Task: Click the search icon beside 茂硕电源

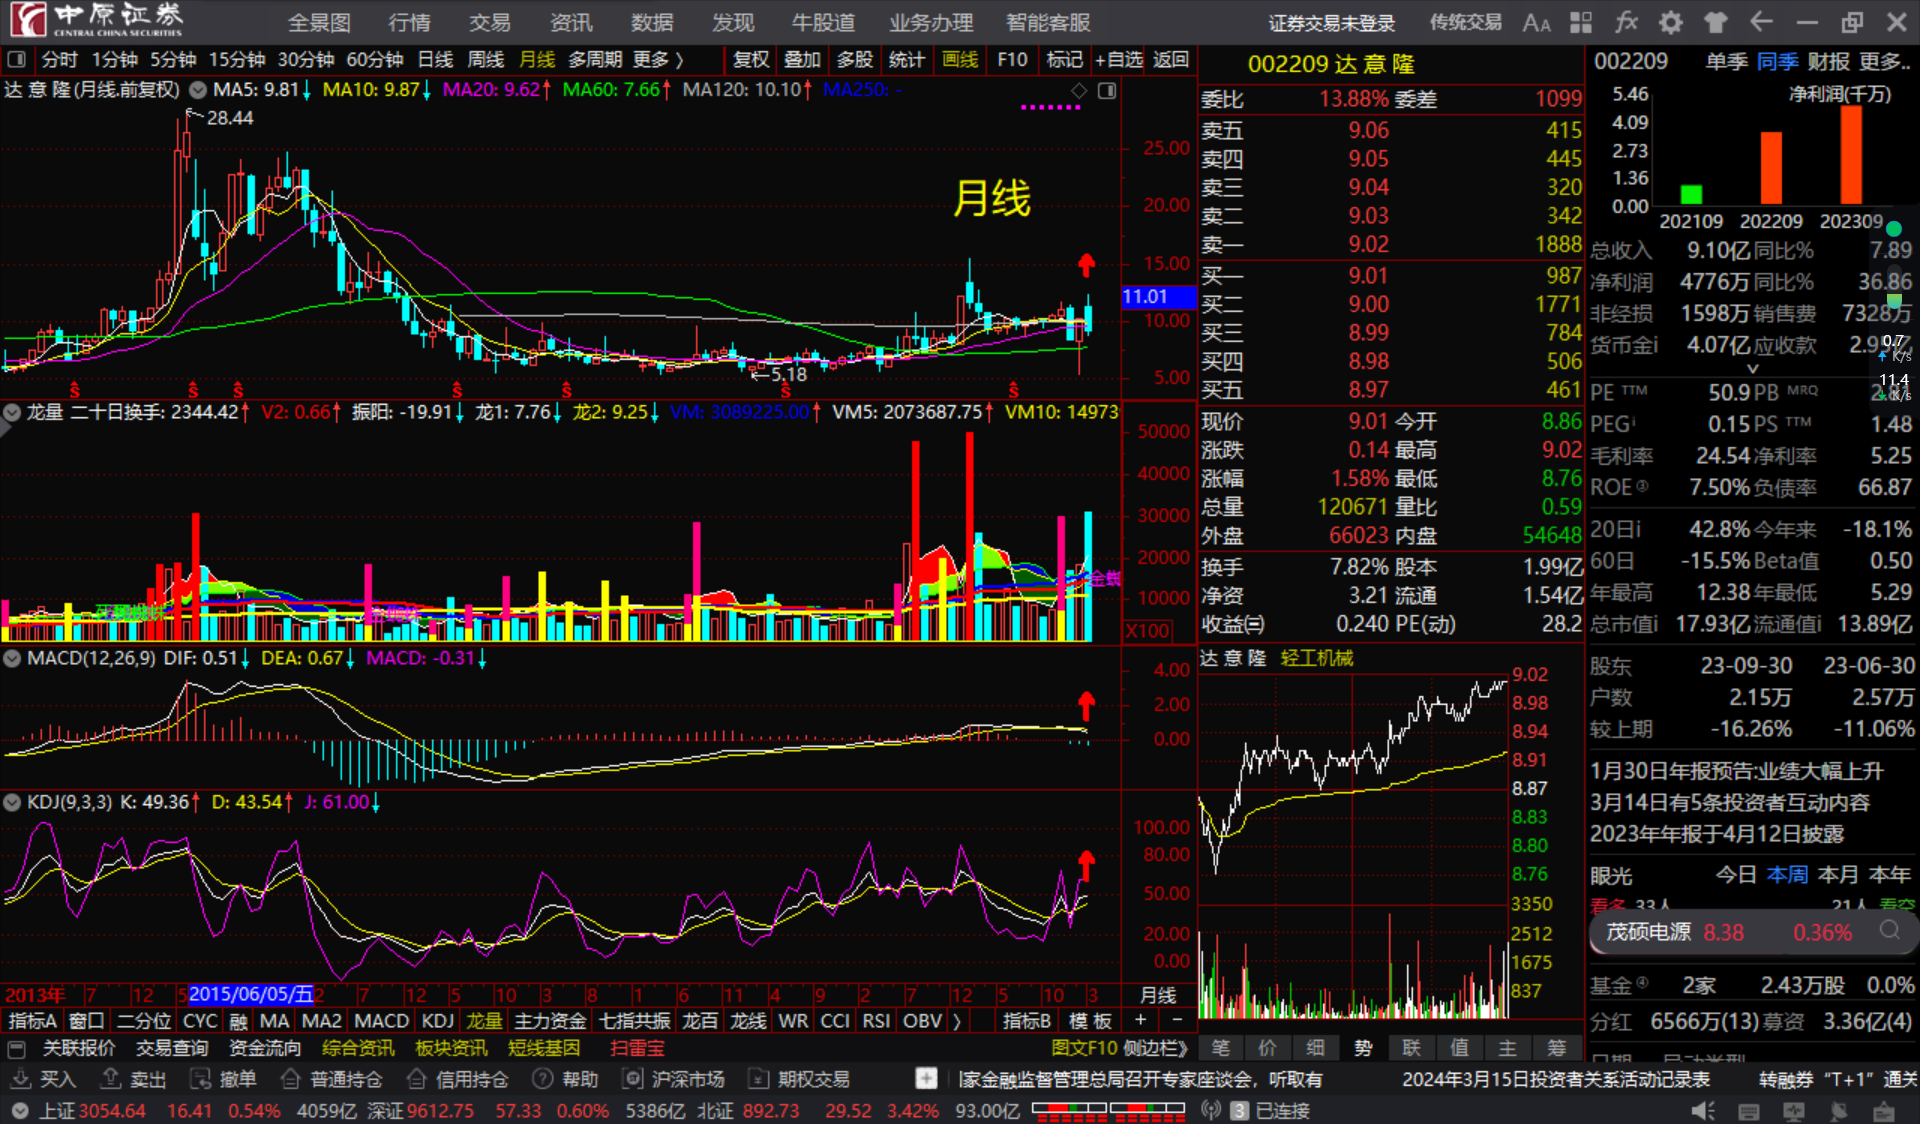Action: click(x=1889, y=931)
